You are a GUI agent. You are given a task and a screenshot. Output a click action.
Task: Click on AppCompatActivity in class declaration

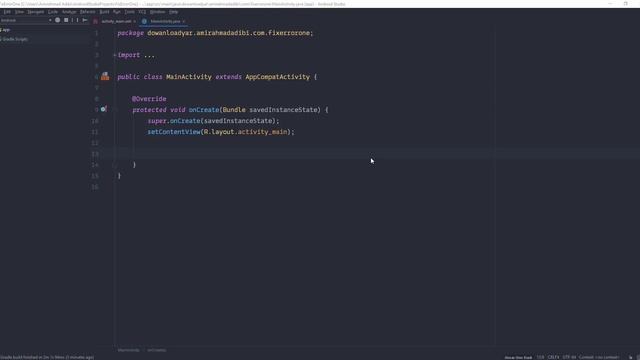point(277,77)
